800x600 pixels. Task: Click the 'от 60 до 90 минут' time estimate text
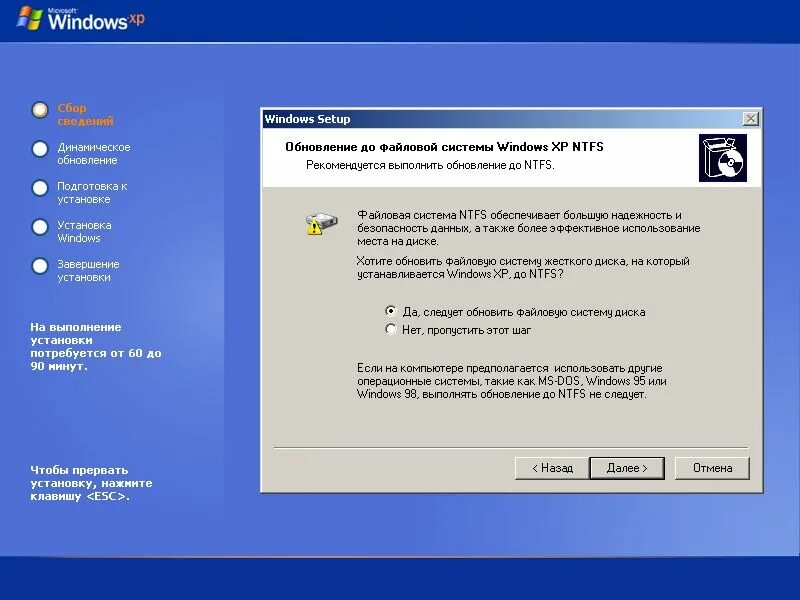pos(96,360)
